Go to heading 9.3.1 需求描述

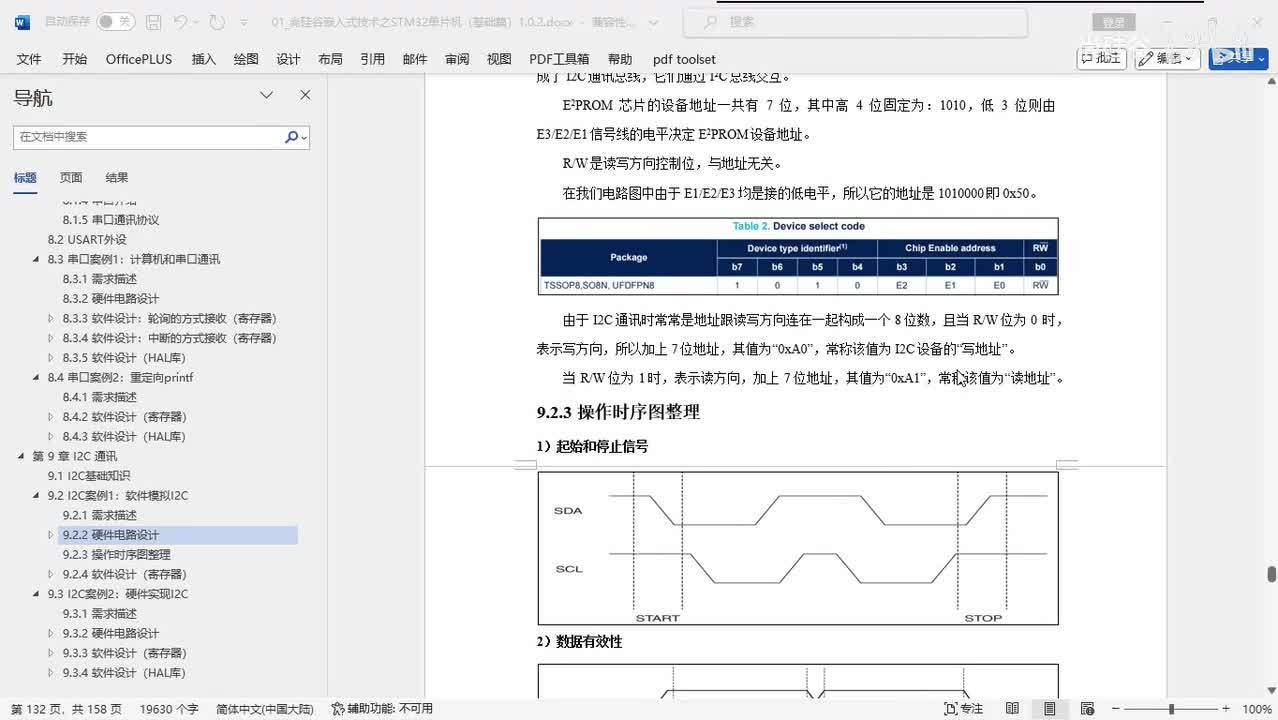pos(100,613)
